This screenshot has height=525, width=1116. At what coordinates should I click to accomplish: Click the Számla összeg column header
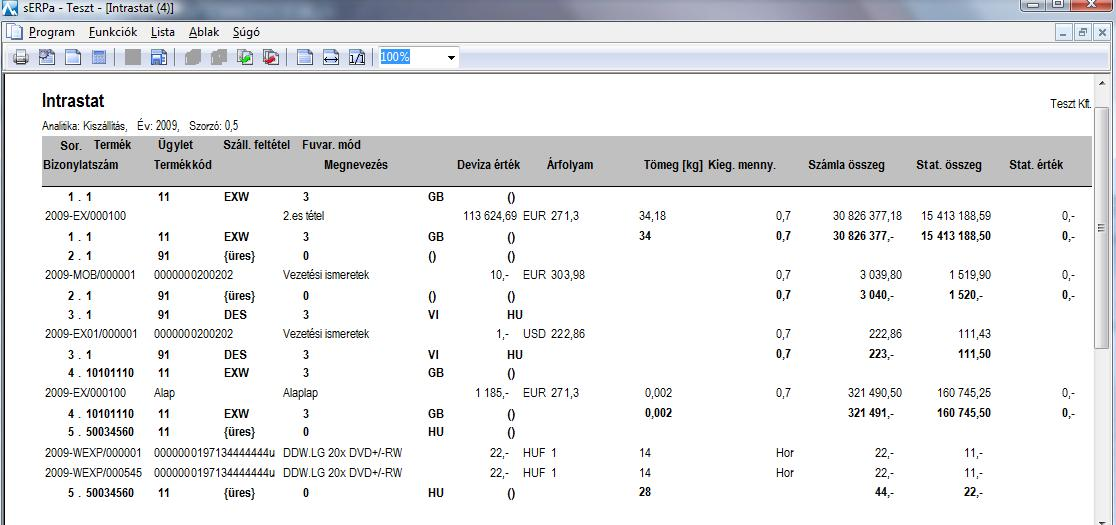click(x=846, y=165)
